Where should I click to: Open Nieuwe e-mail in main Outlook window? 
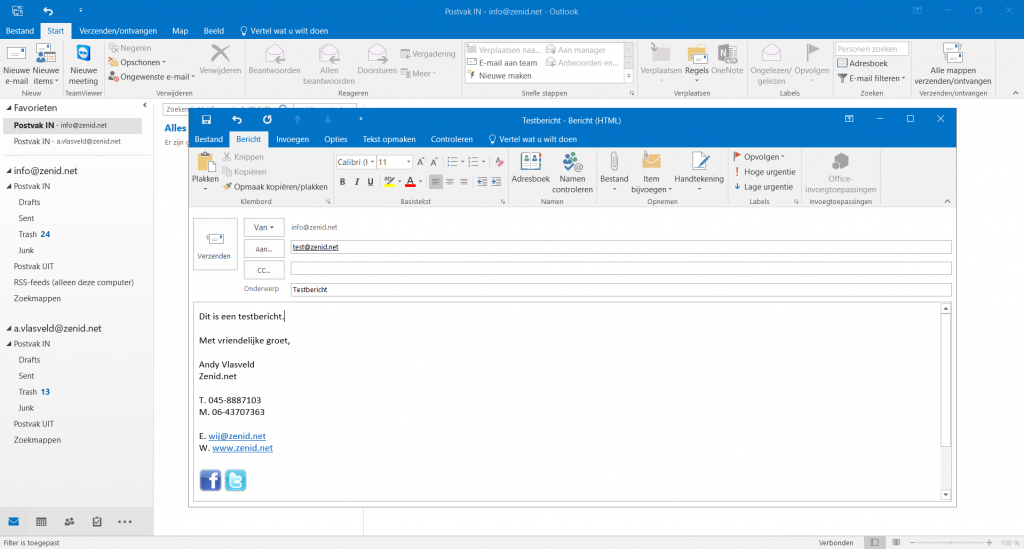click(x=16, y=65)
